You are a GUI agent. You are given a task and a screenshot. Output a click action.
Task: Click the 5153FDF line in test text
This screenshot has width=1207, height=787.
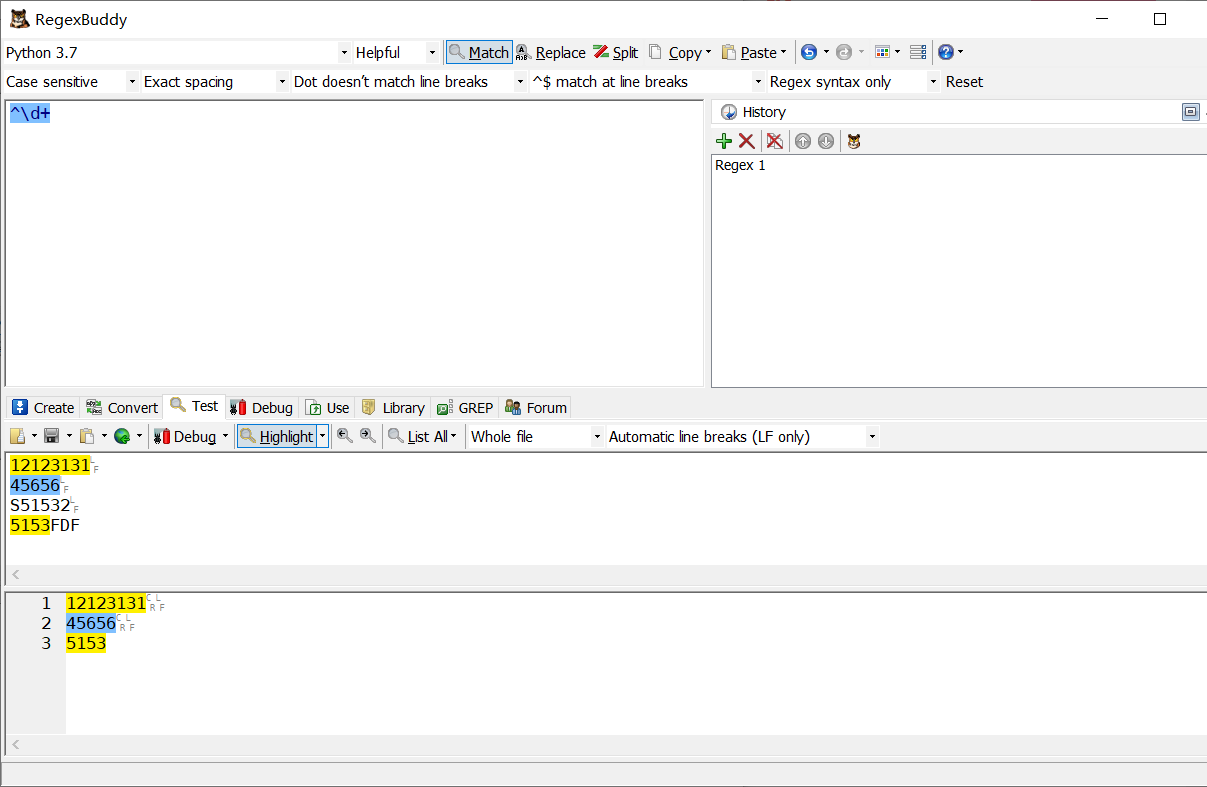[44, 525]
